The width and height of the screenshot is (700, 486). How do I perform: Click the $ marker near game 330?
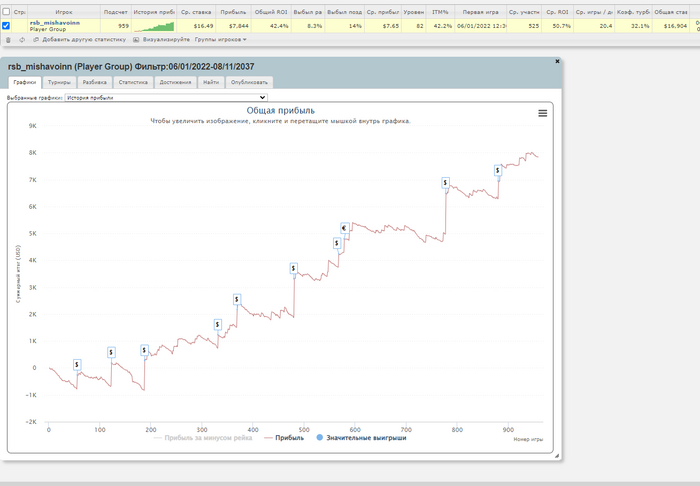pos(217,324)
